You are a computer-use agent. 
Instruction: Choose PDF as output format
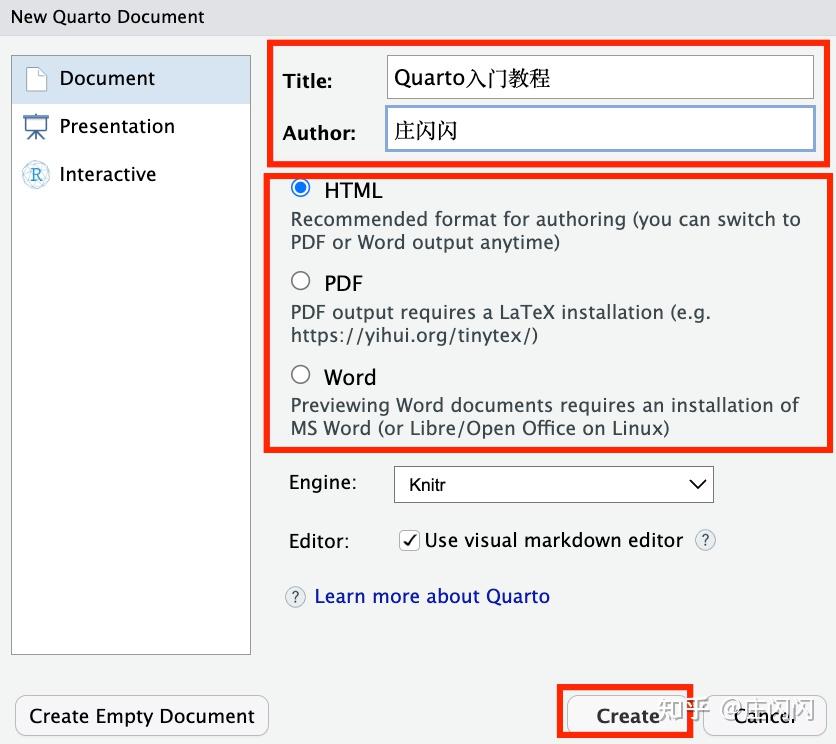click(x=300, y=281)
